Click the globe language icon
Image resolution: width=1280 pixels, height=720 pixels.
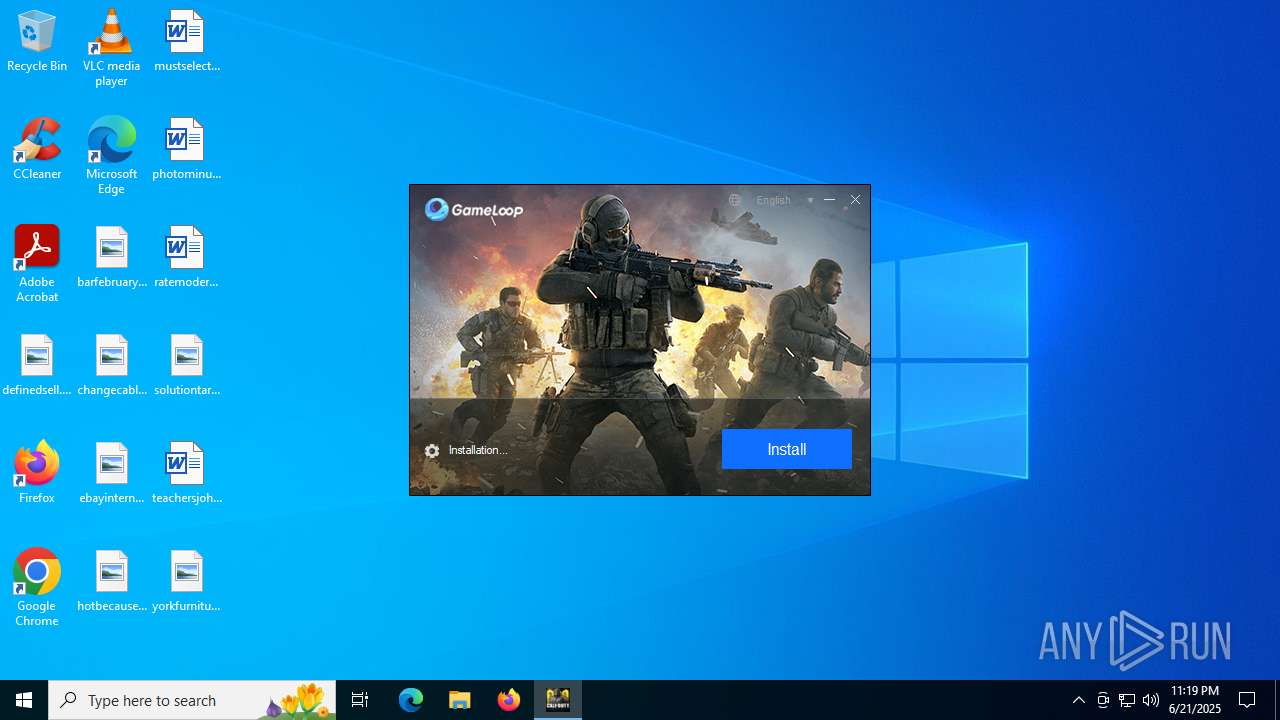click(x=735, y=200)
